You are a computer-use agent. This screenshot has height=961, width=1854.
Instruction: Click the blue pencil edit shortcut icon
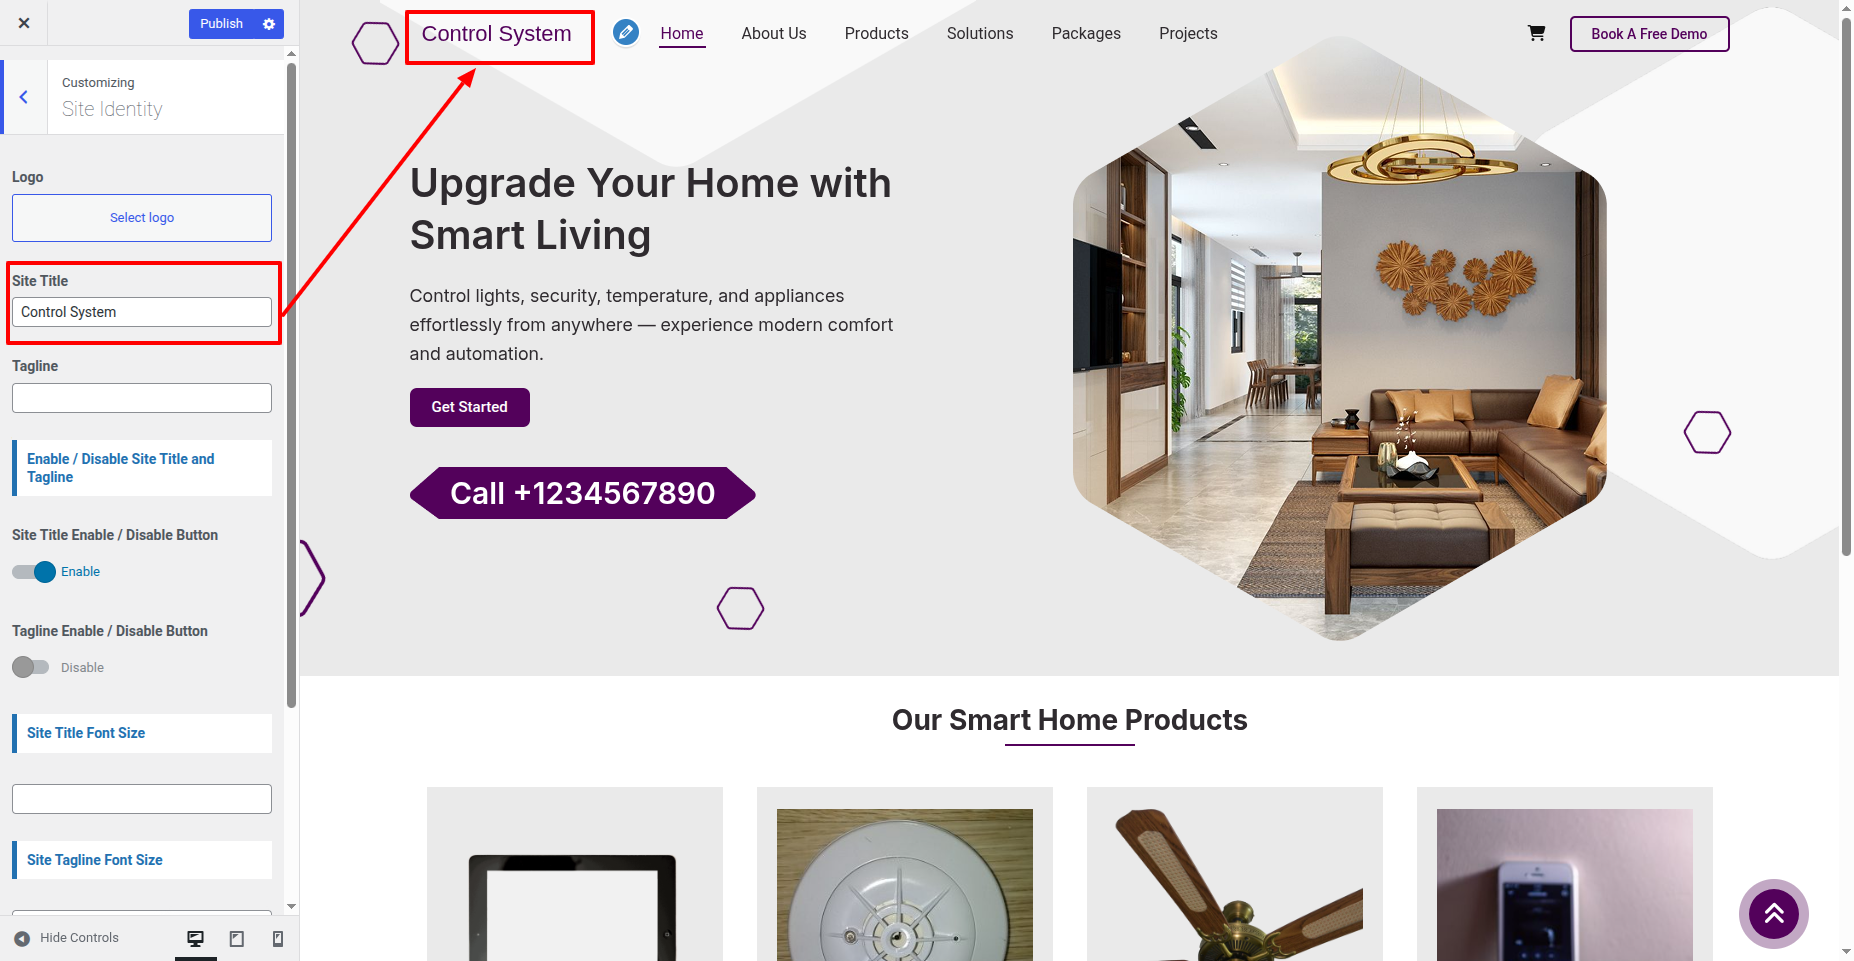pos(626,33)
